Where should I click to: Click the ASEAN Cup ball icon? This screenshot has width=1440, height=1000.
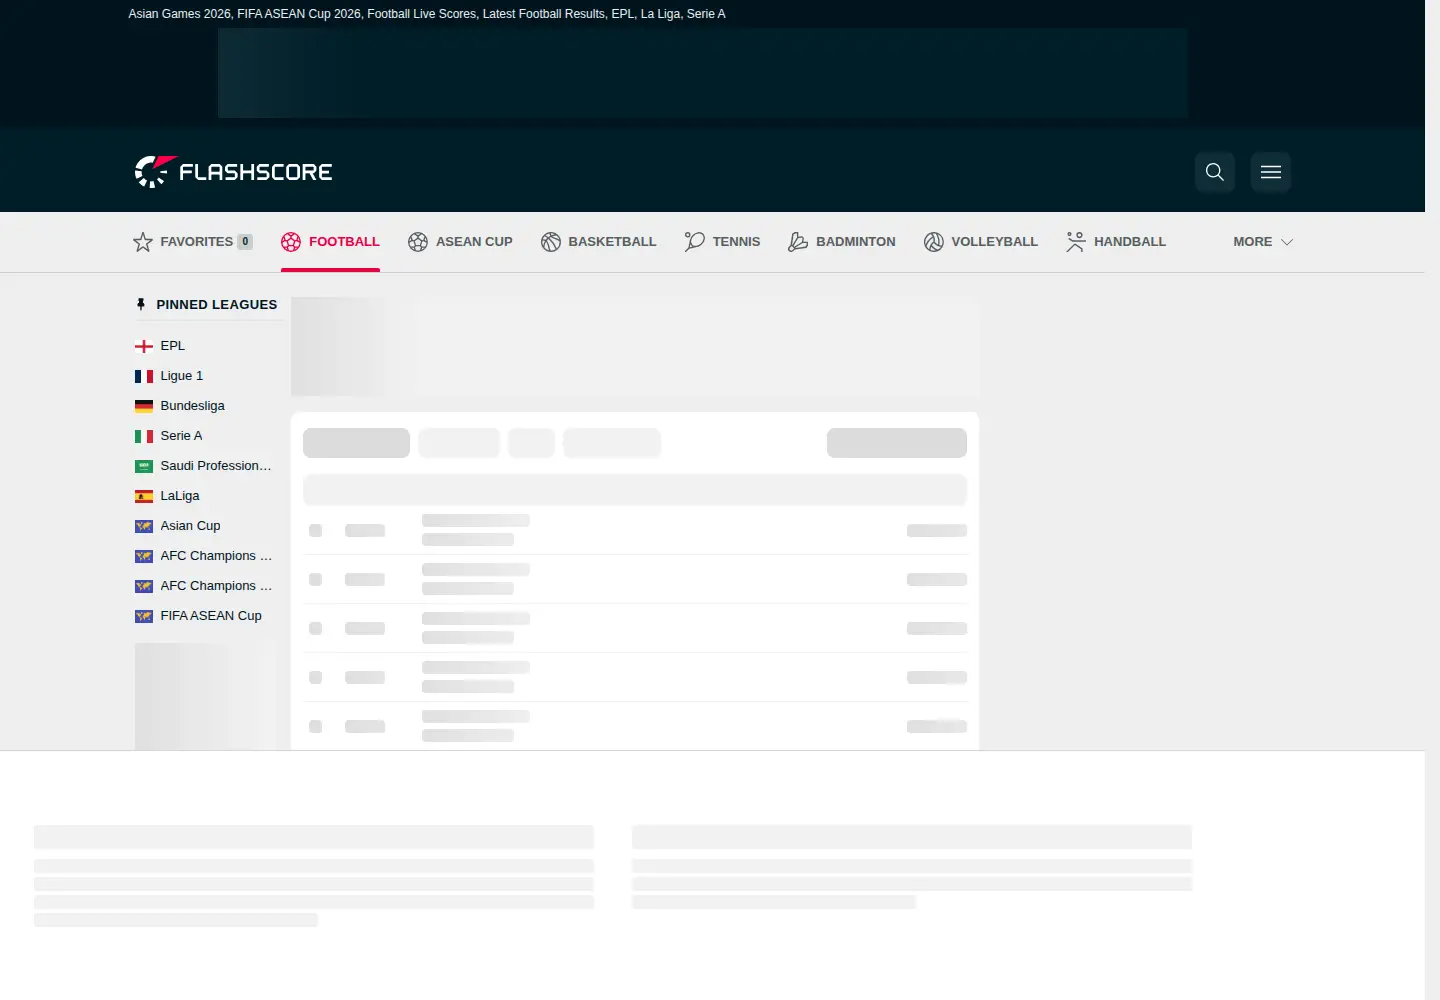(x=418, y=242)
